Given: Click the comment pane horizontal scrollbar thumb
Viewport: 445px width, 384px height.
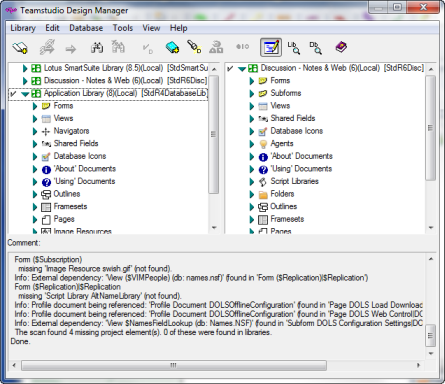Looking at the screenshot, I should [174, 365].
